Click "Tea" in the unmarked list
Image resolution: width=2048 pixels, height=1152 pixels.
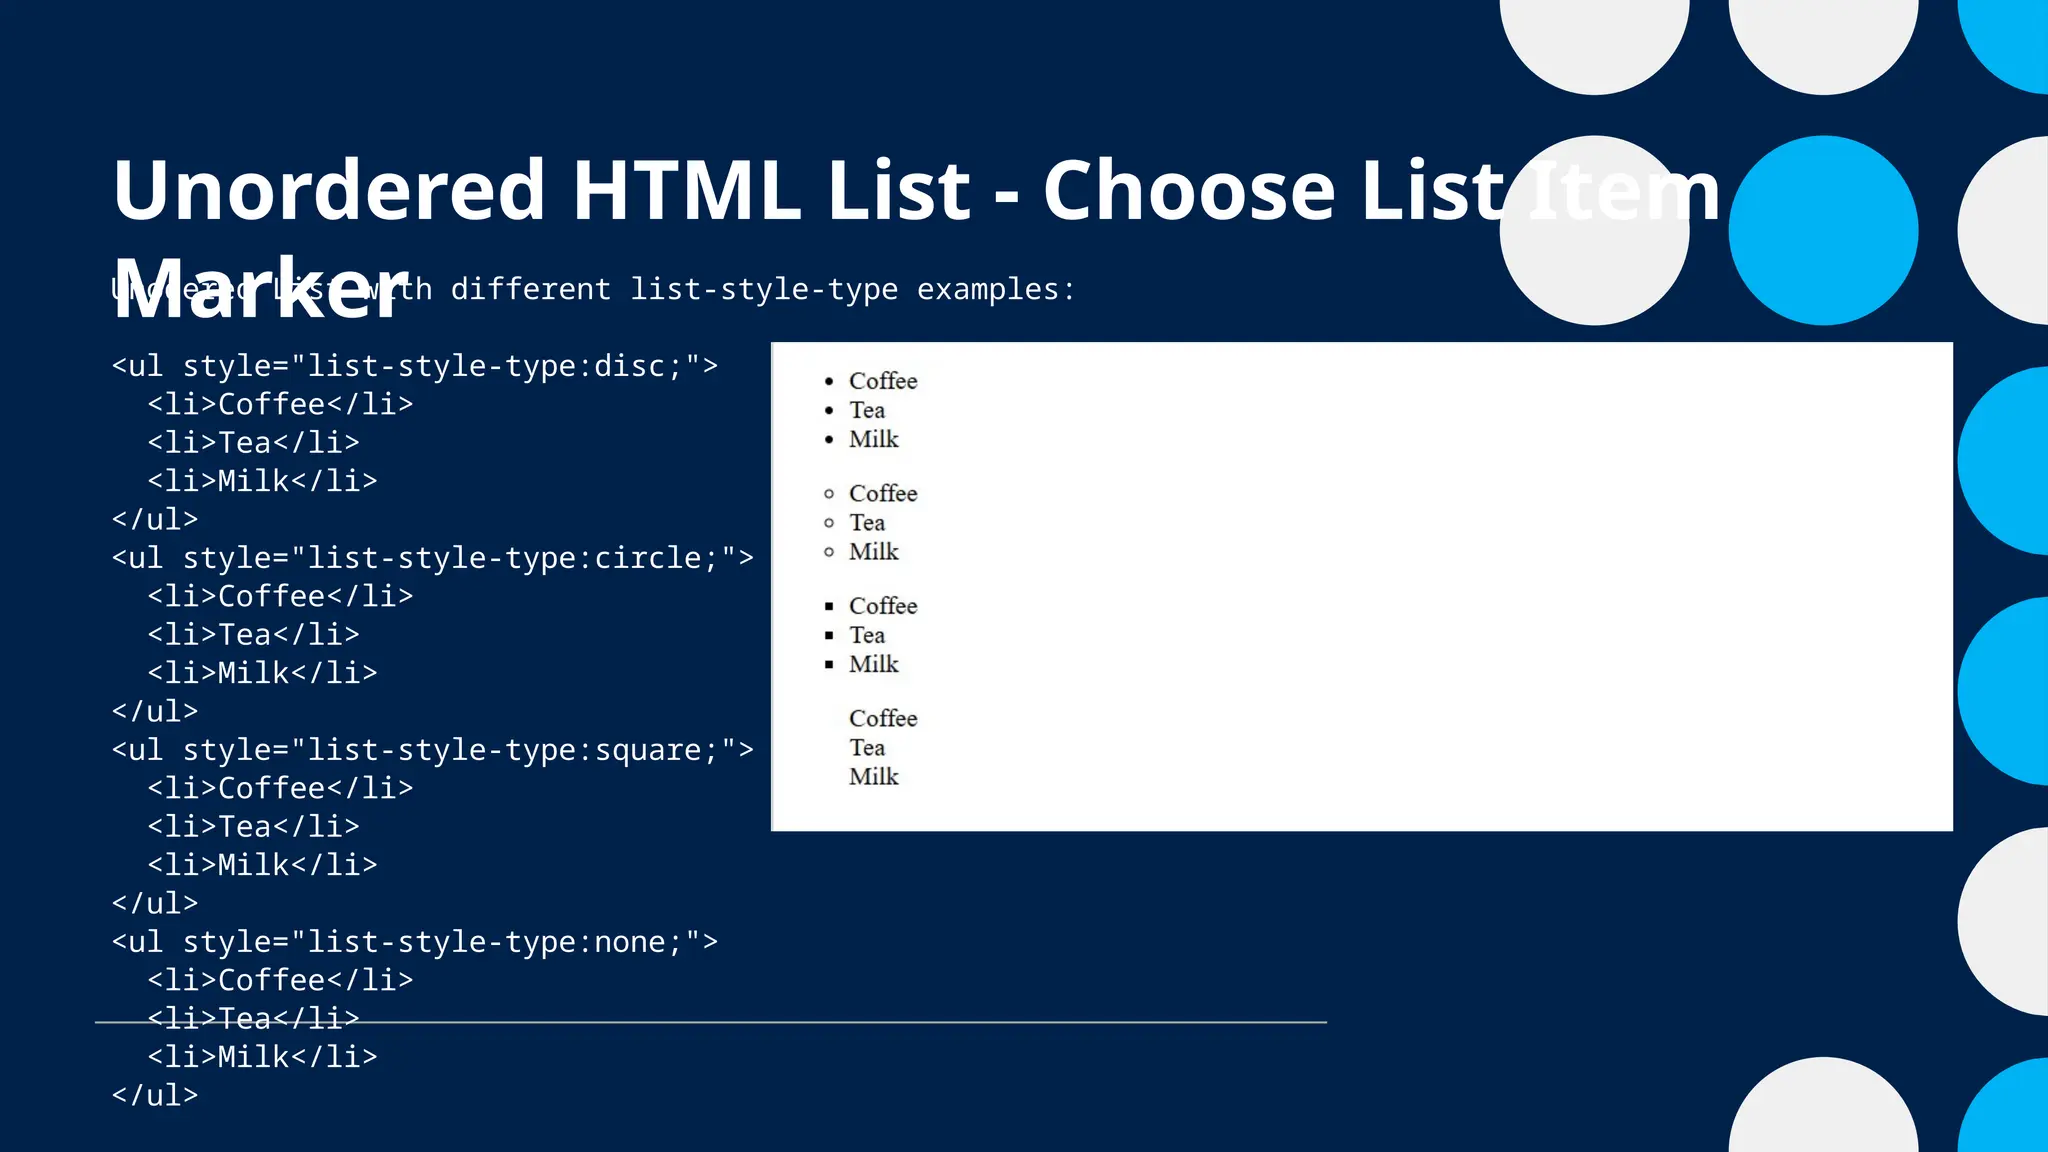tap(867, 748)
